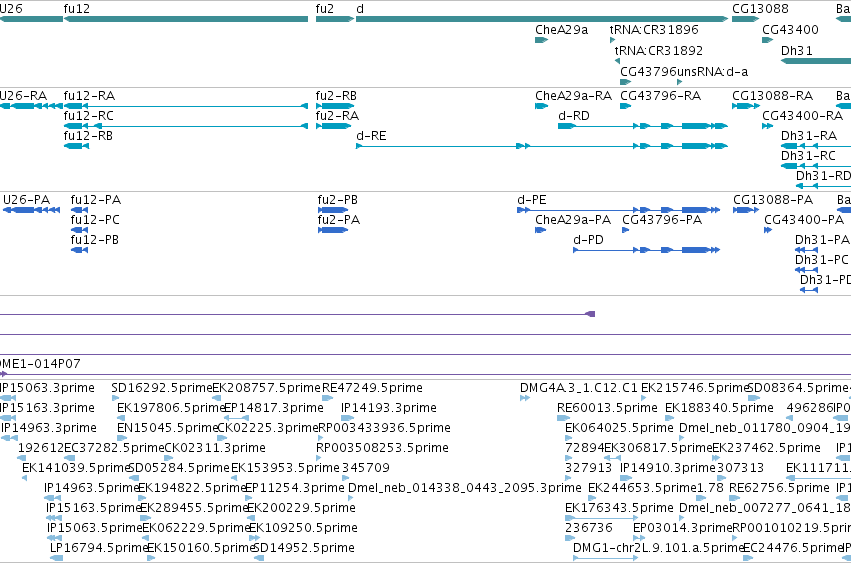This screenshot has height=563, width=851.
Task: Select the CheA29a-PA protein label
Action: click(573, 220)
